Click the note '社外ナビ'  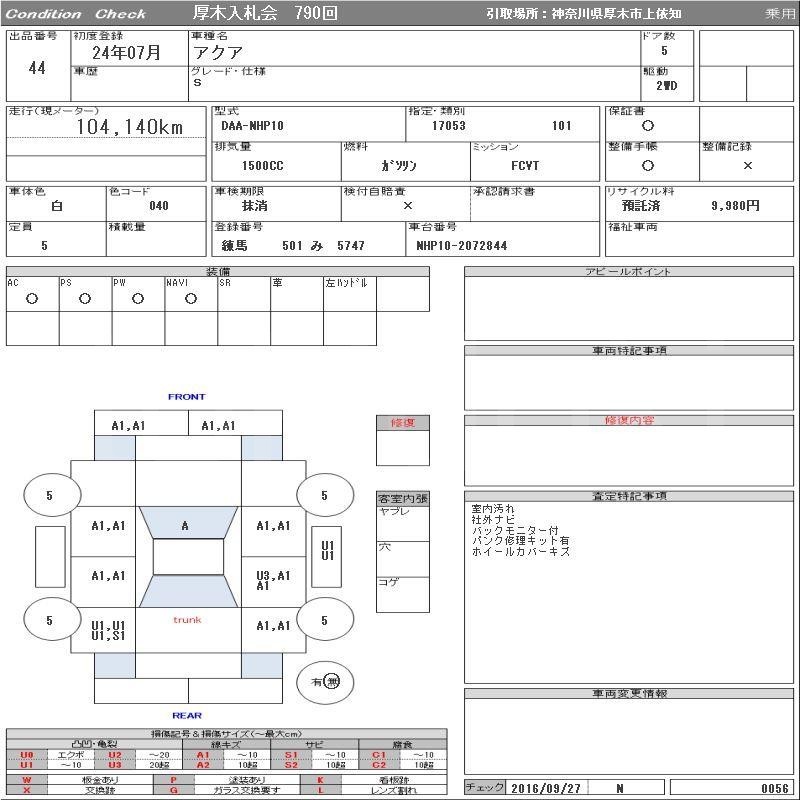[x=493, y=519]
